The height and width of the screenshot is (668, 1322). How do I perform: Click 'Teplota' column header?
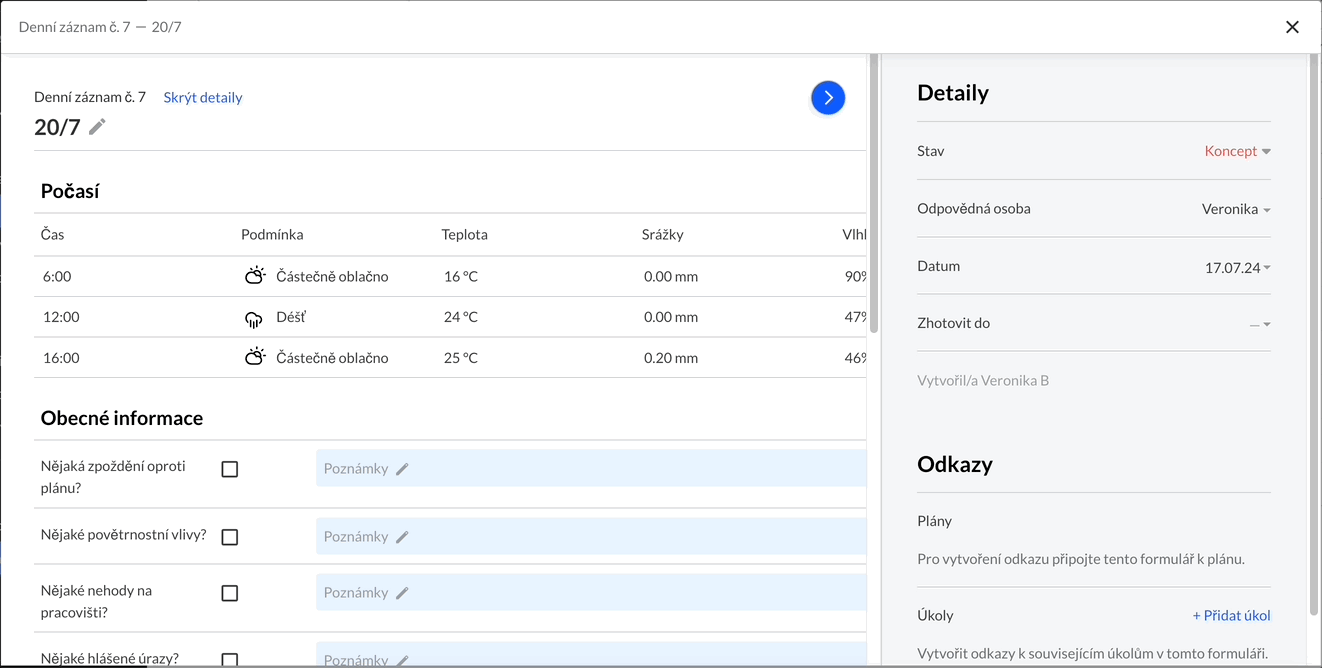[465, 234]
